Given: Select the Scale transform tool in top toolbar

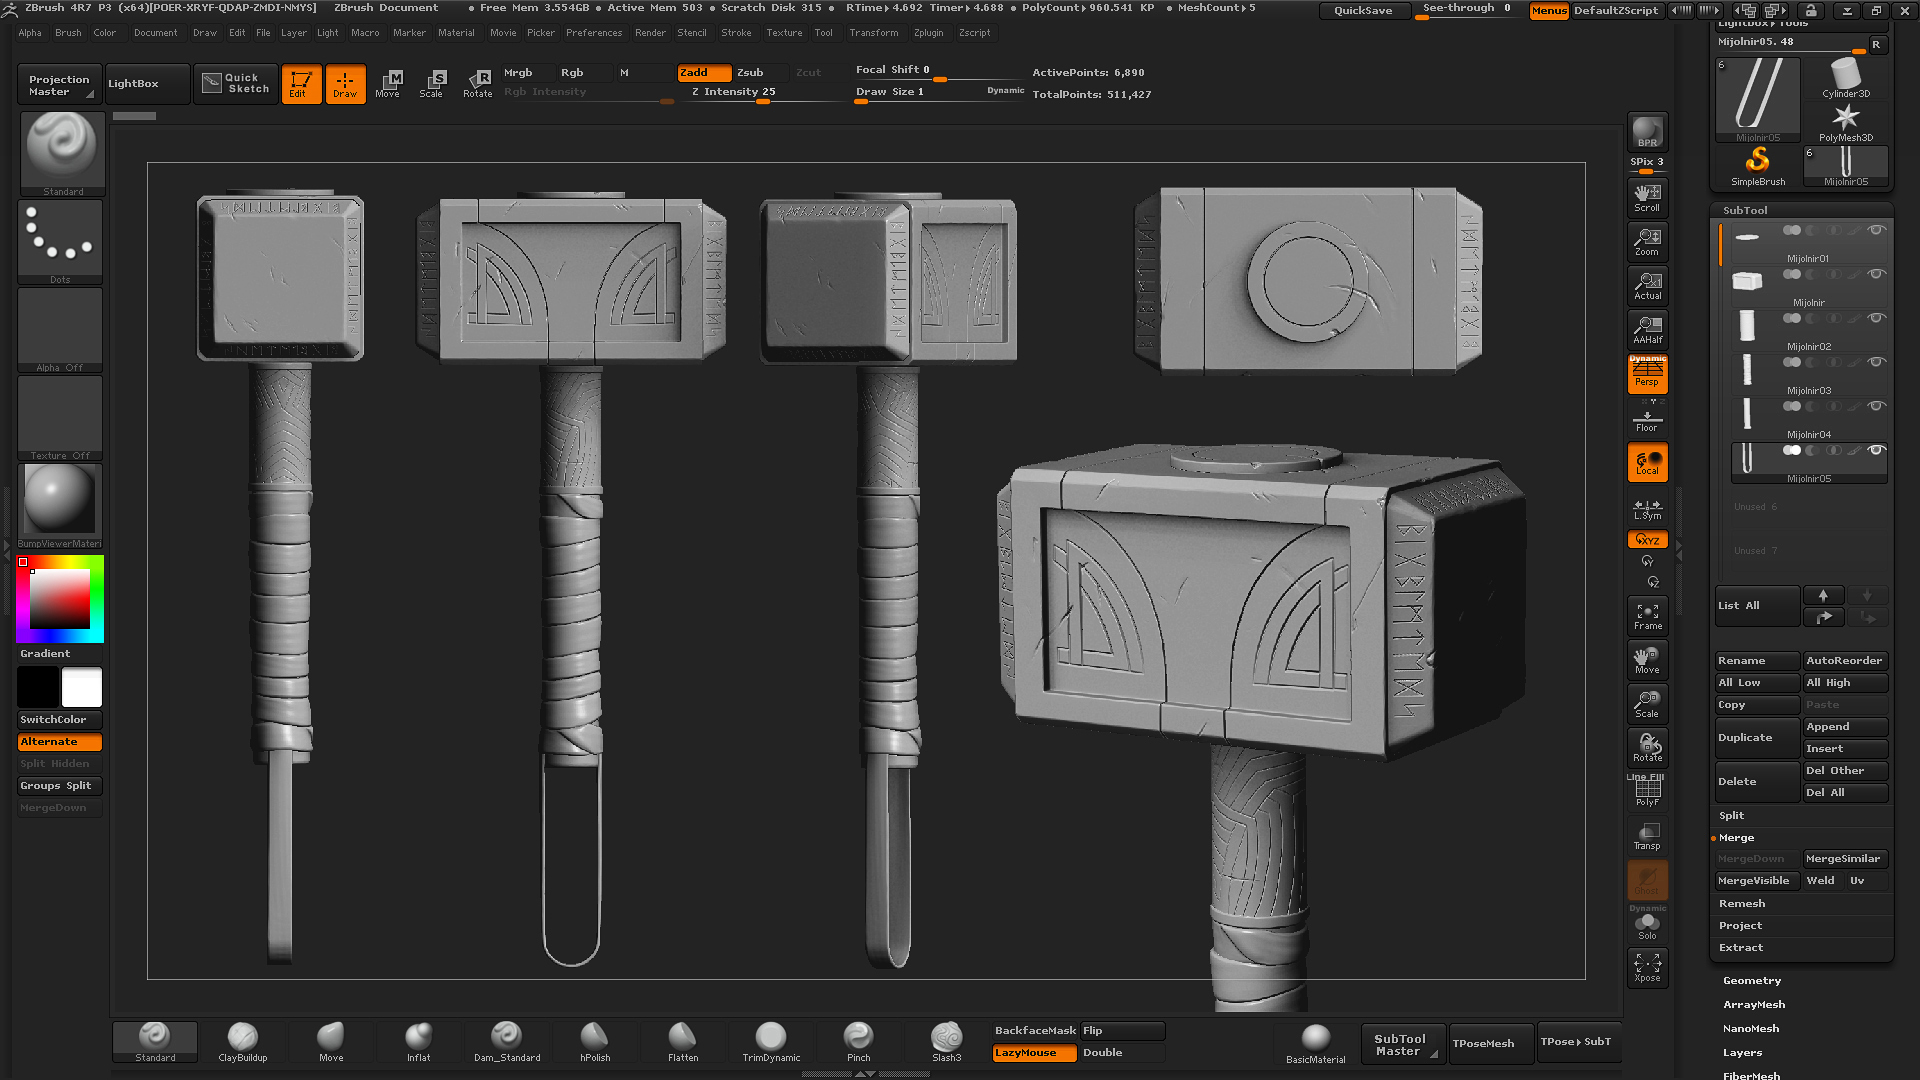Looking at the screenshot, I should [x=432, y=84].
